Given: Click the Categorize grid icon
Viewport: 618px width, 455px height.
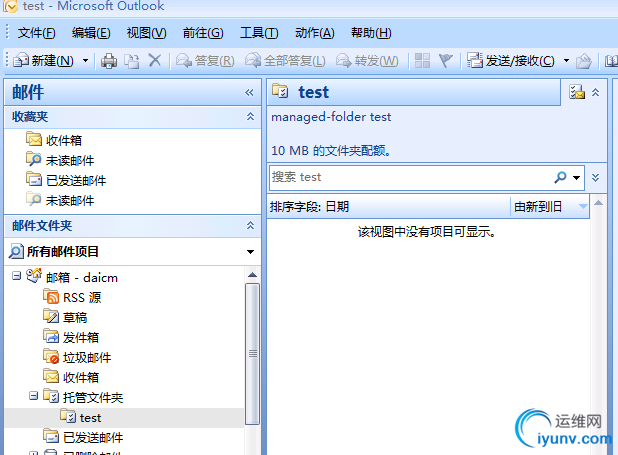Looking at the screenshot, I should pos(423,61).
